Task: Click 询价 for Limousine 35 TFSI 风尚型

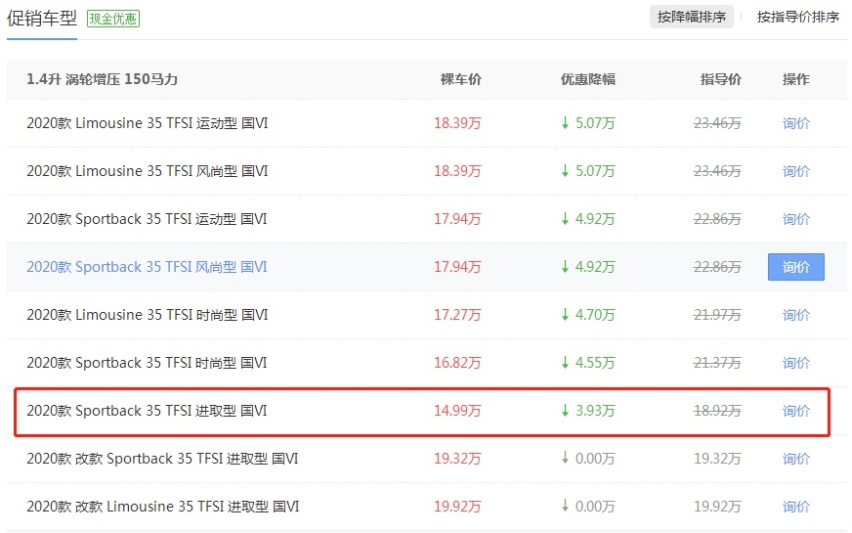Action: pos(796,171)
